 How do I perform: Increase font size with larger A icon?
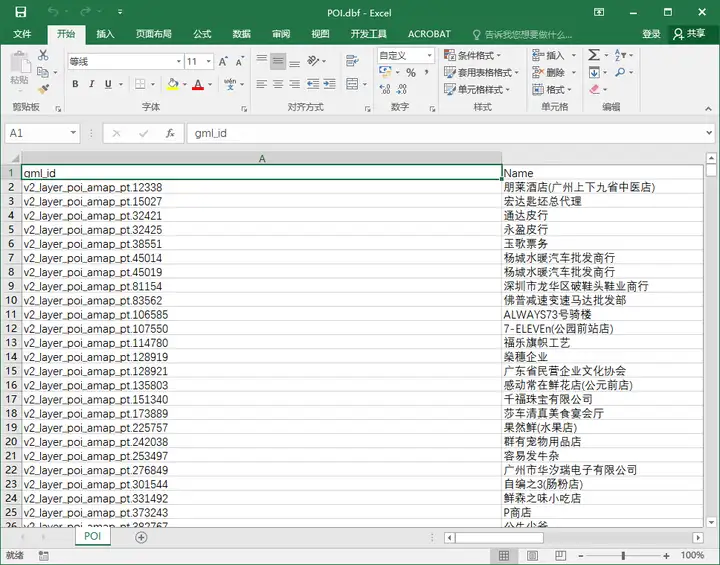point(223,61)
